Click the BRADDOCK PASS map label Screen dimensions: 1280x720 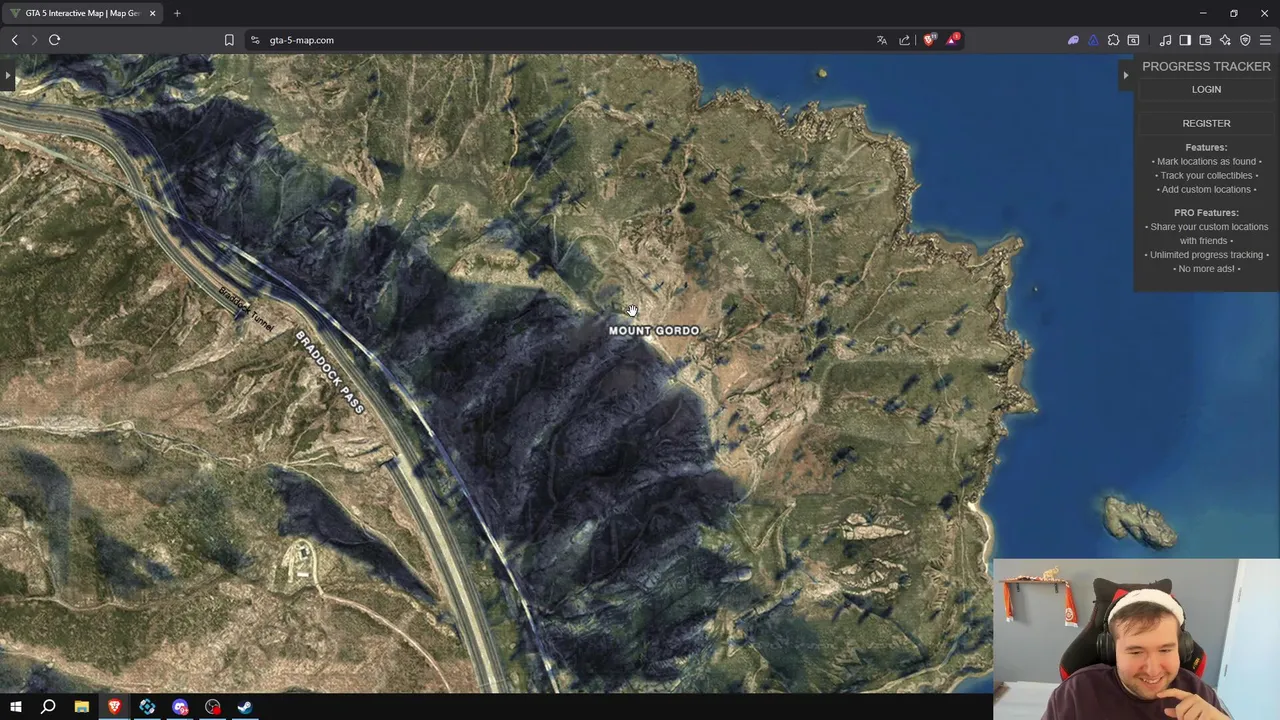click(329, 372)
